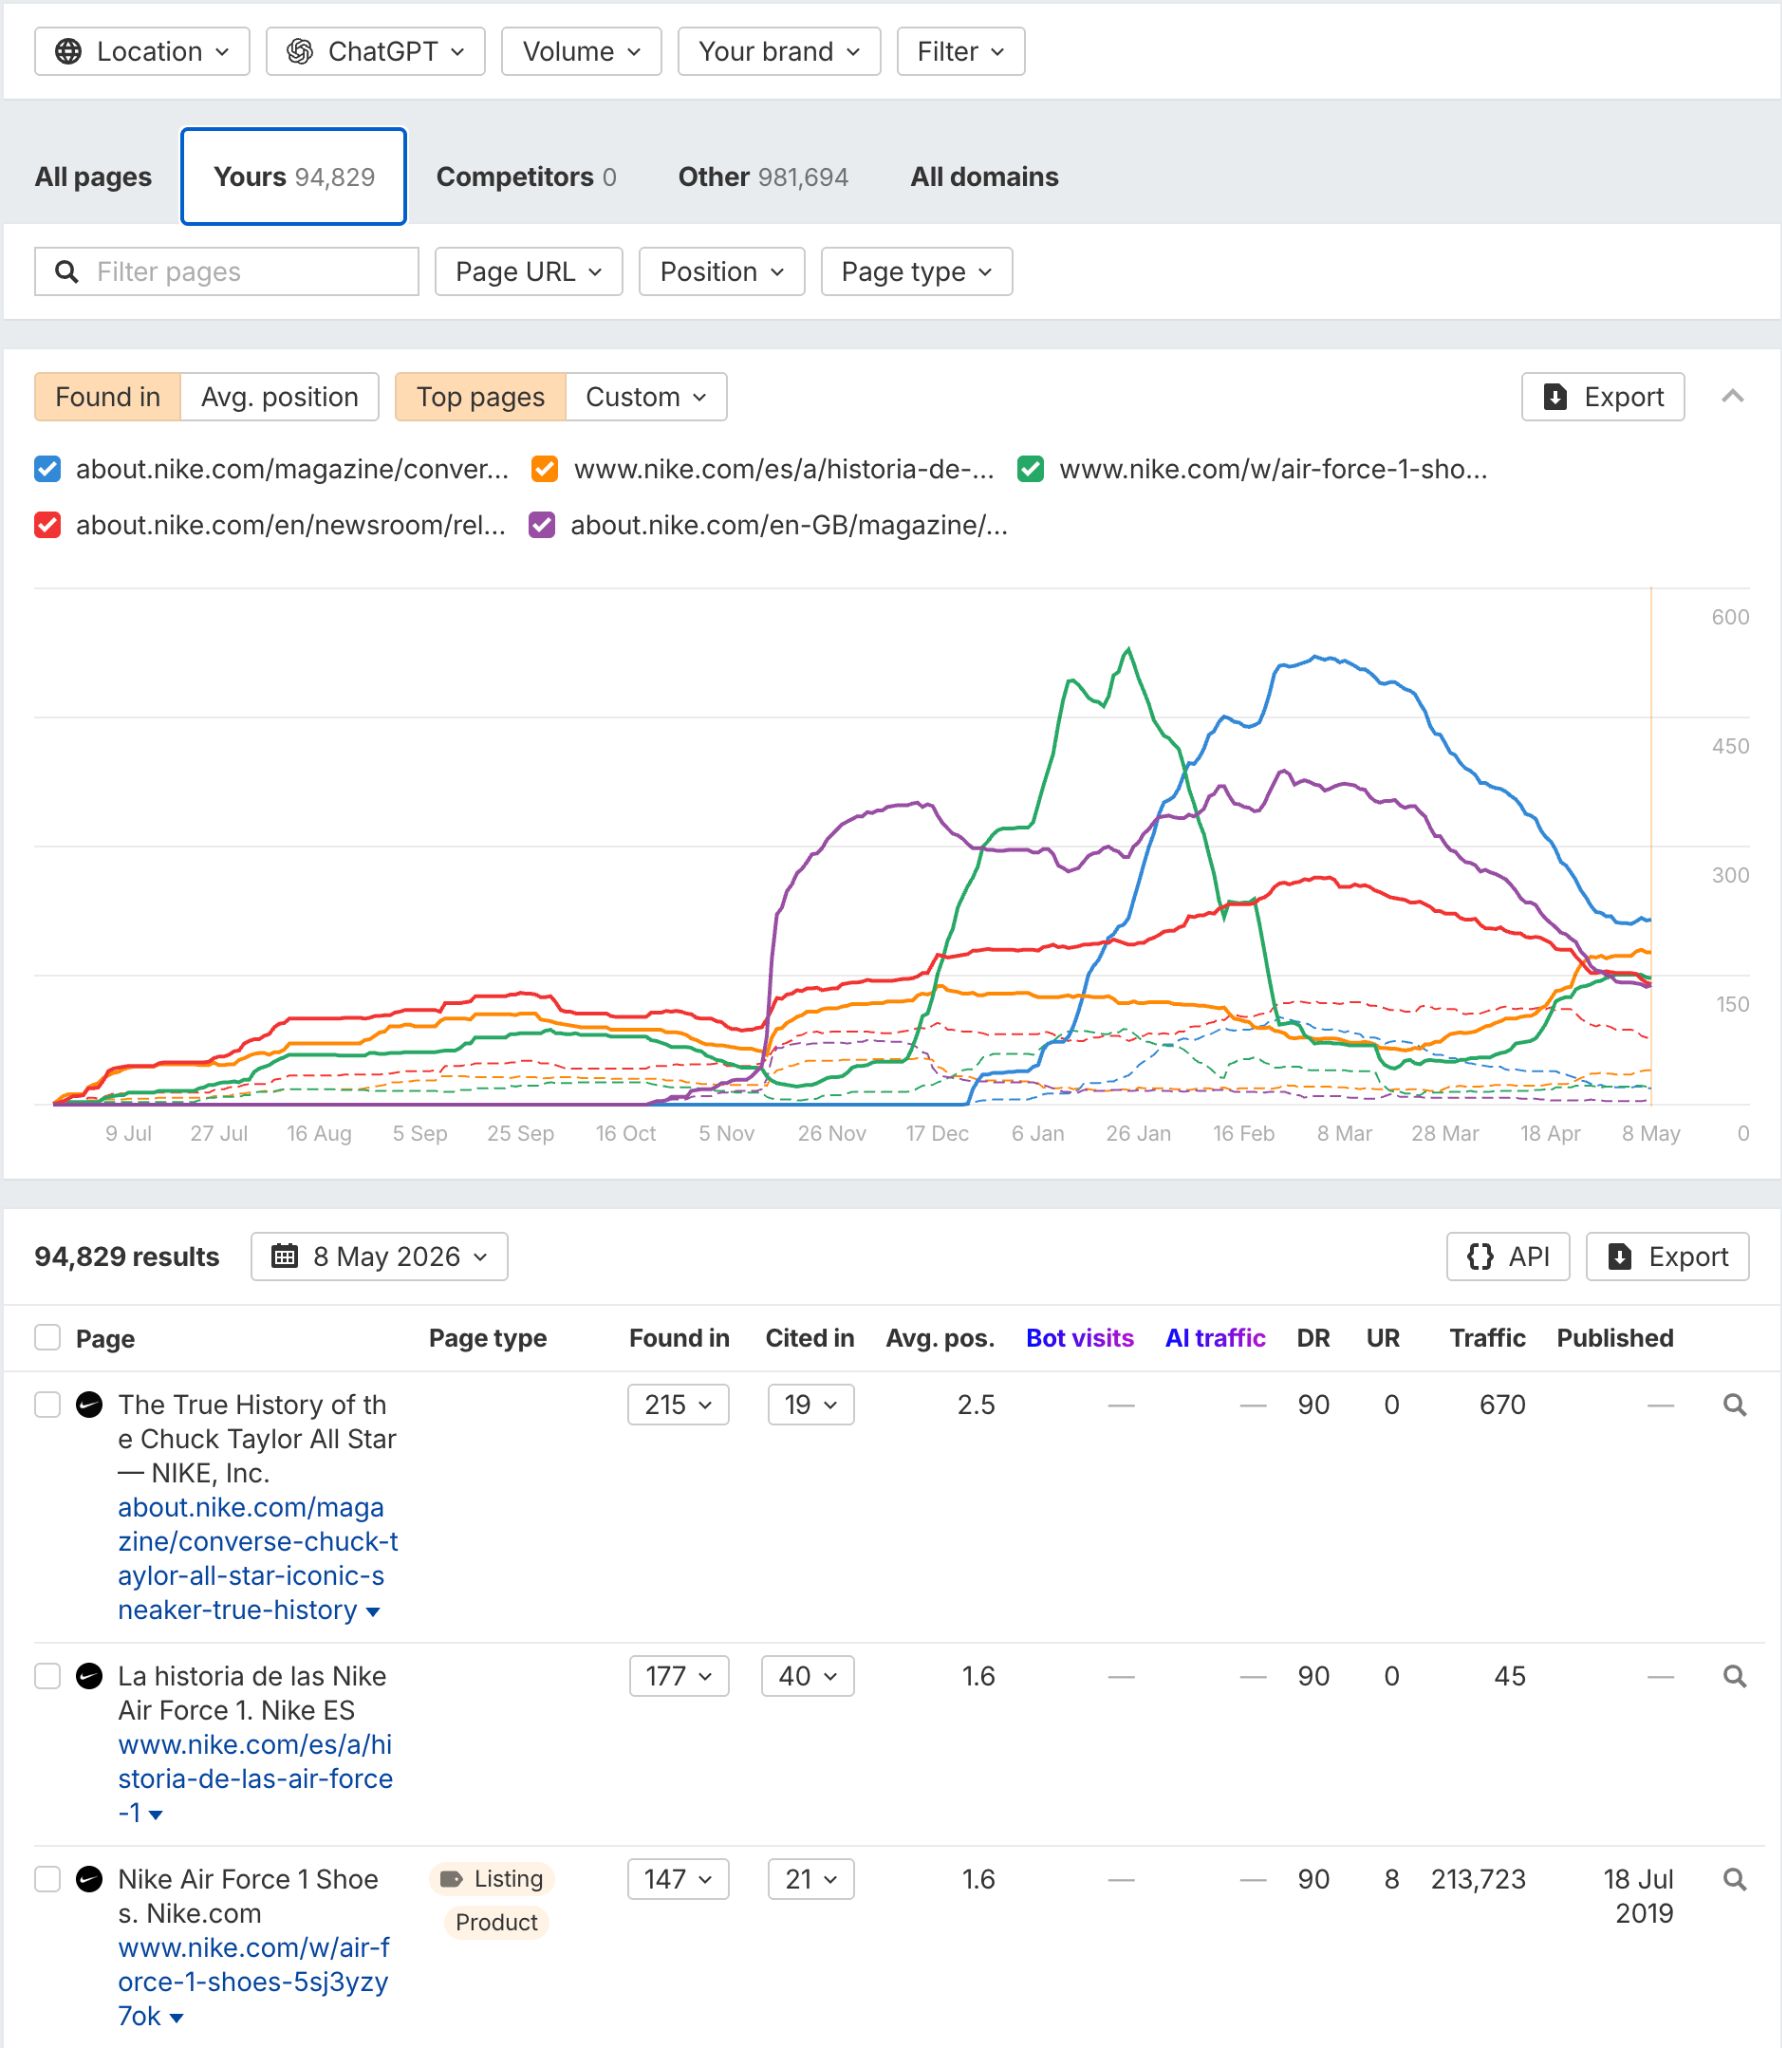Switch to the Competitors tab
1782x2048 pixels.
point(526,177)
